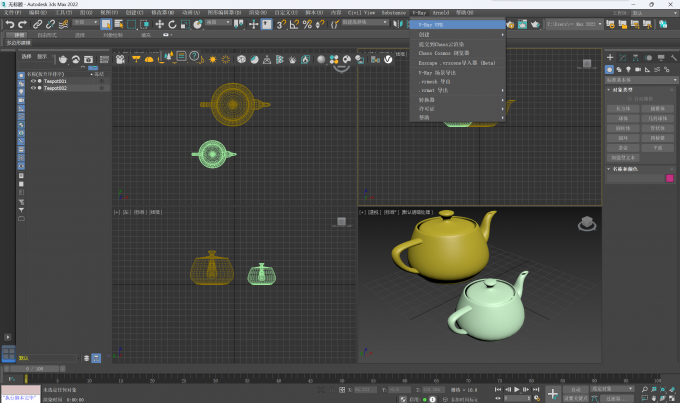Activate the Select and Move tool
The height and width of the screenshot is (403, 680).
pos(159,24)
